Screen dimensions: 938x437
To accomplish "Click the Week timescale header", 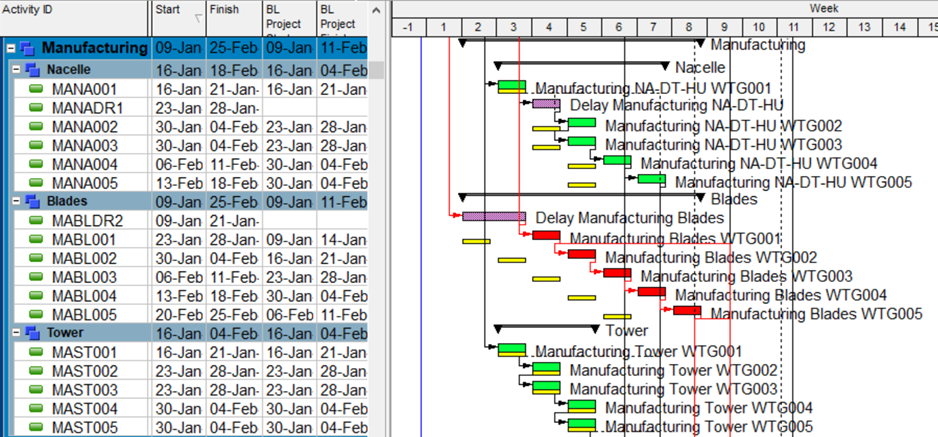I will [823, 8].
